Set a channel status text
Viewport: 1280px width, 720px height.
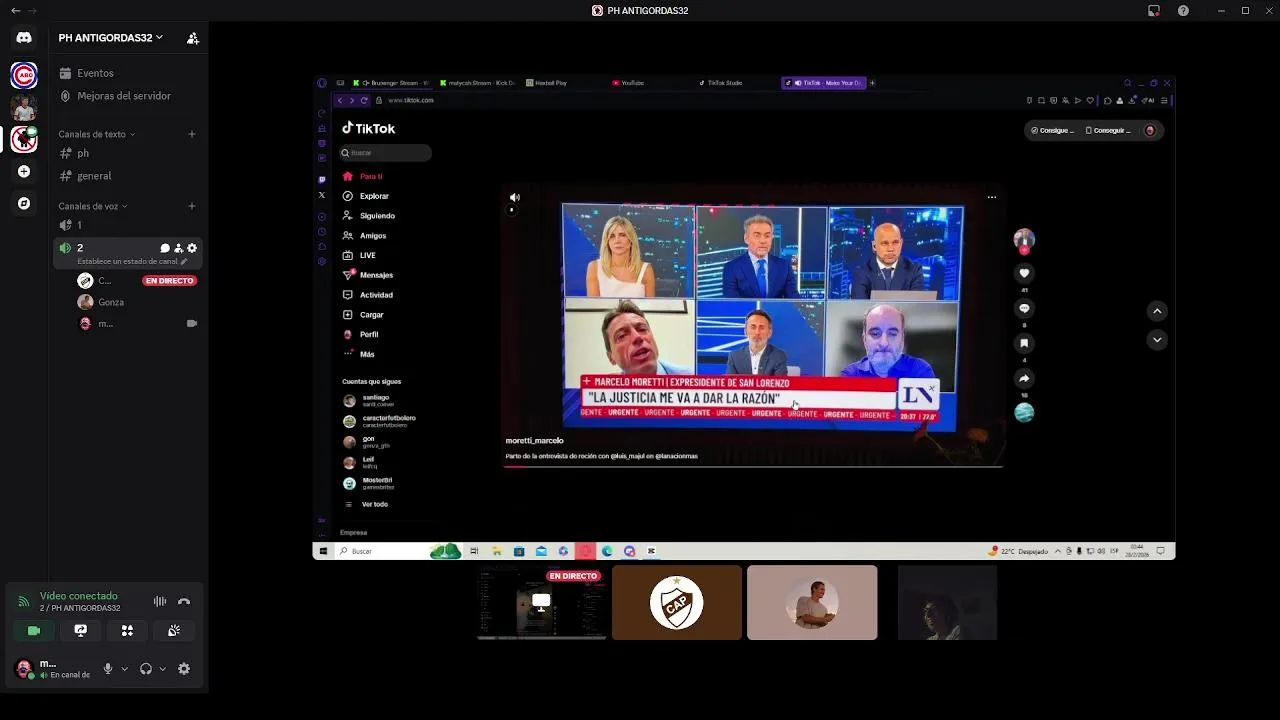[x=132, y=261]
